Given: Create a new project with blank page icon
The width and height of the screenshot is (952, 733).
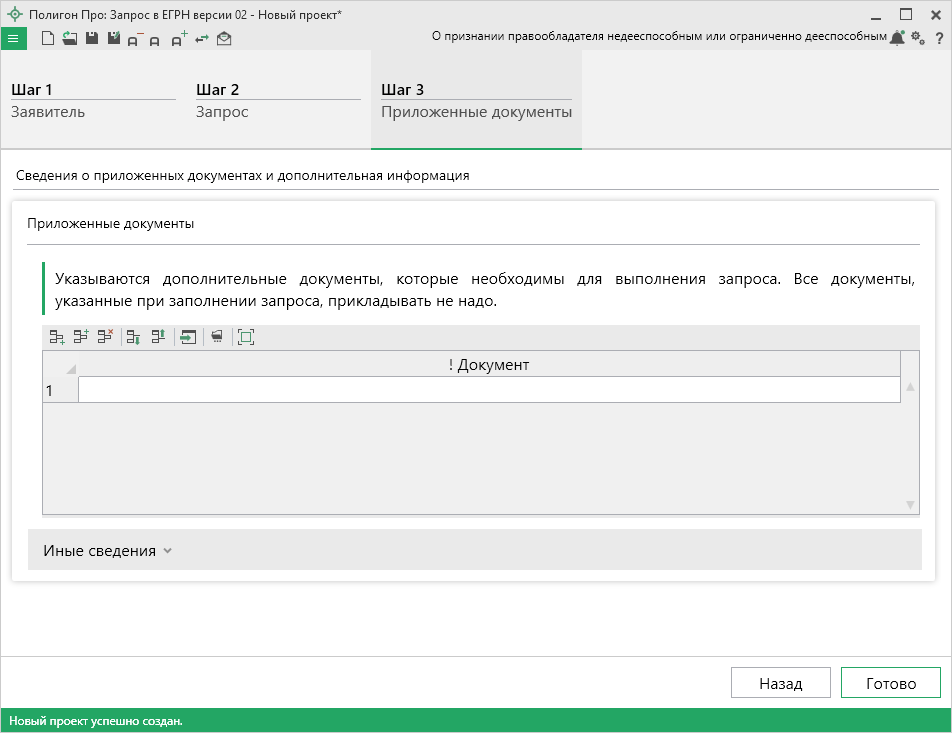Looking at the screenshot, I should pyautogui.click(x=47, y=38).
